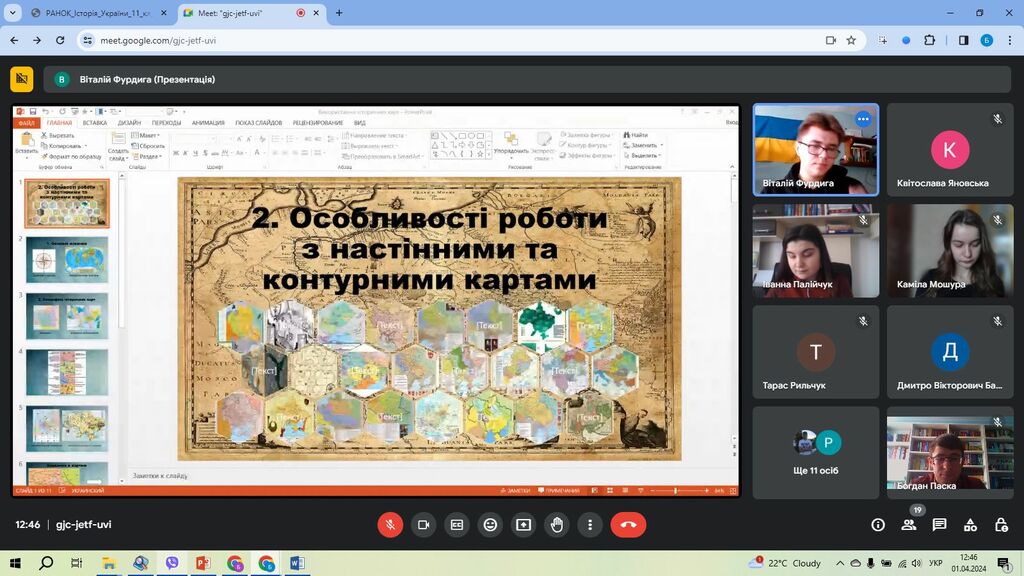Open the Activities panel icon
The image size is (1024, 576).
[970, 525]
